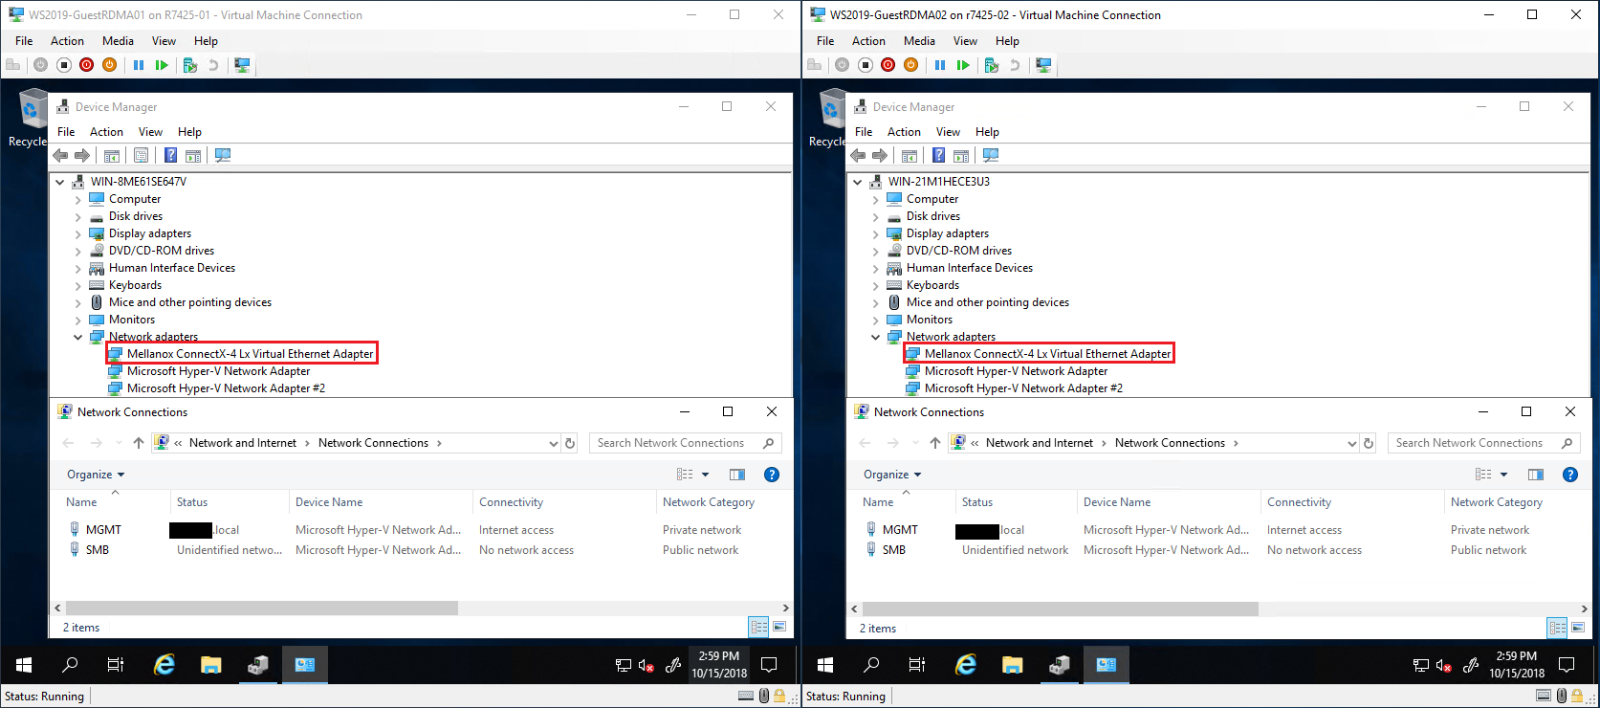Switch to large icons view in right Network Connections
The image size is (1600, 708).
(1577, 628)
